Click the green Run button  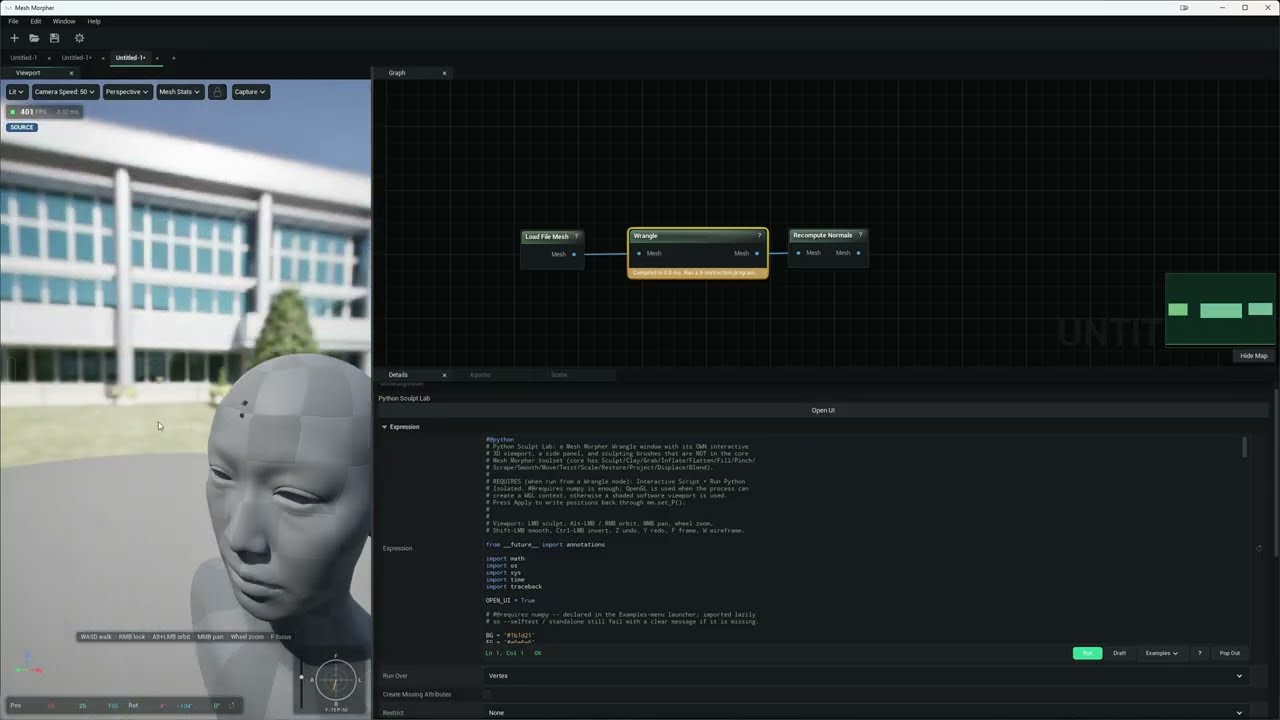(x=1087, y=653)
